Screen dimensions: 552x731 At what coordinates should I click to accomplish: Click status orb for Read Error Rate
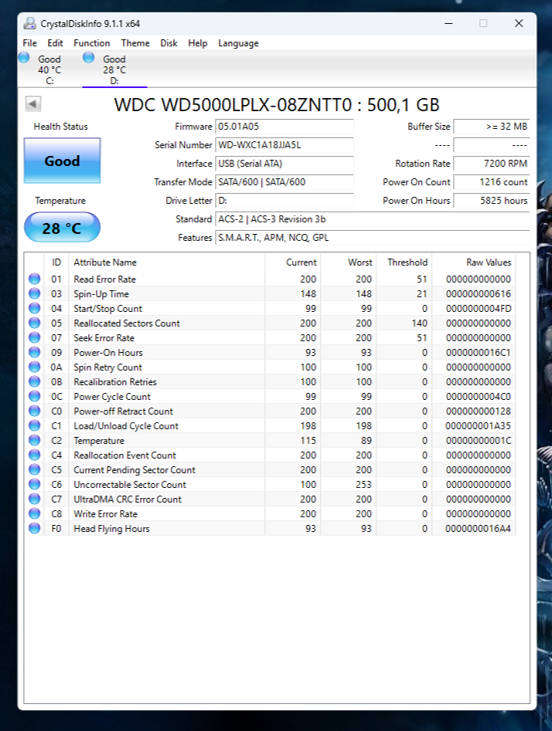pos(34,279)
